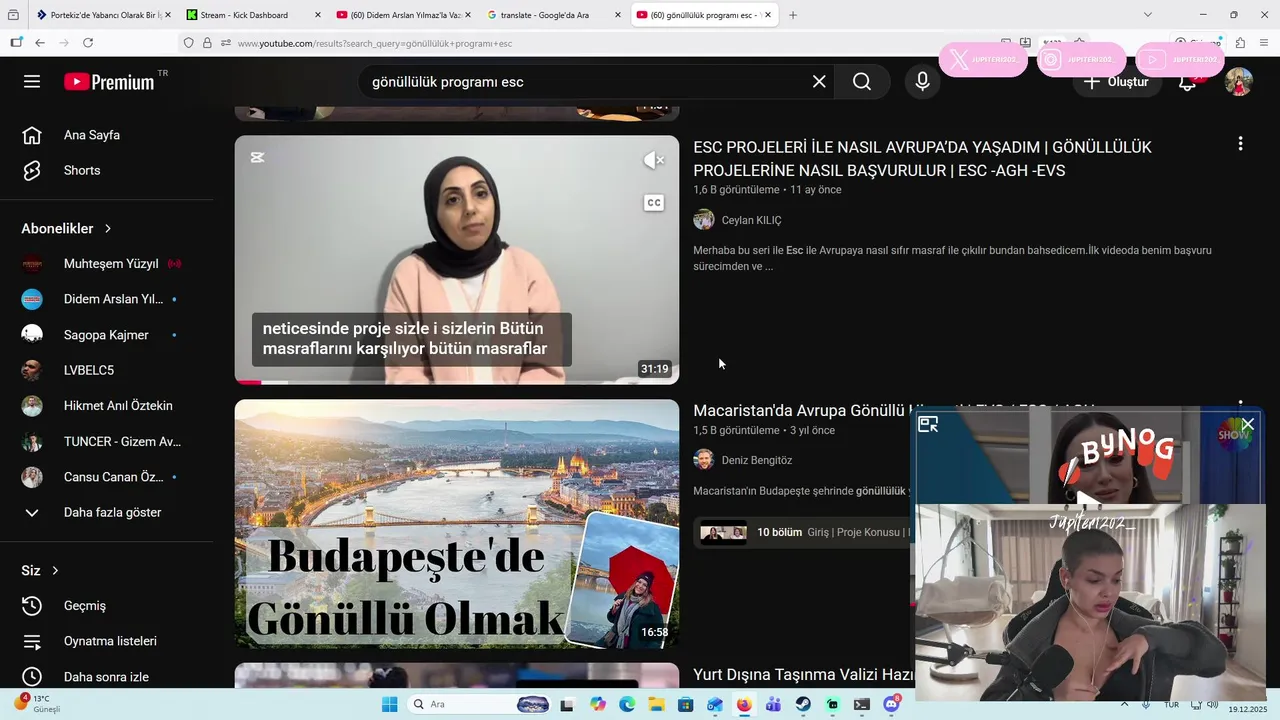Open ESC PROJELERİ video title link

point(922,159)
